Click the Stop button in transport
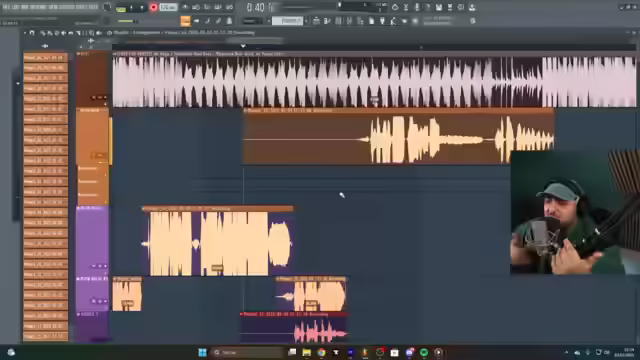The image size is (640, 360). click(142, 7)
